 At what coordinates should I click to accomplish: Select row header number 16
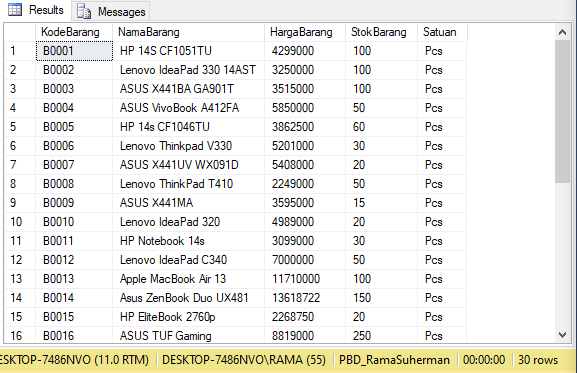(x=20, y=335)
